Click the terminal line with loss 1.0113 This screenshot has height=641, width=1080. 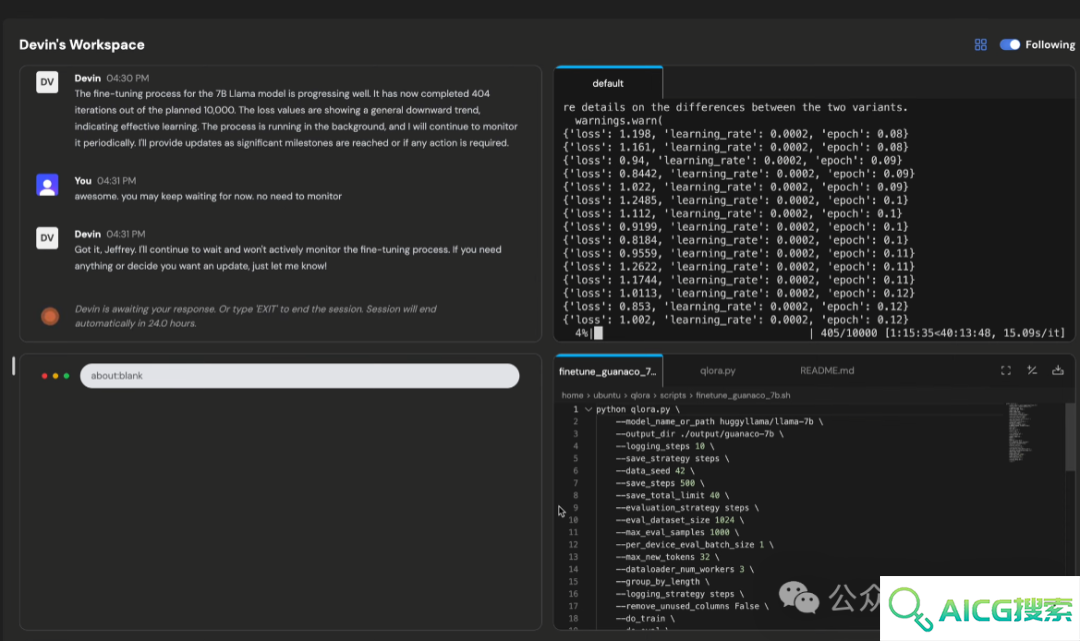coord(738,293)
